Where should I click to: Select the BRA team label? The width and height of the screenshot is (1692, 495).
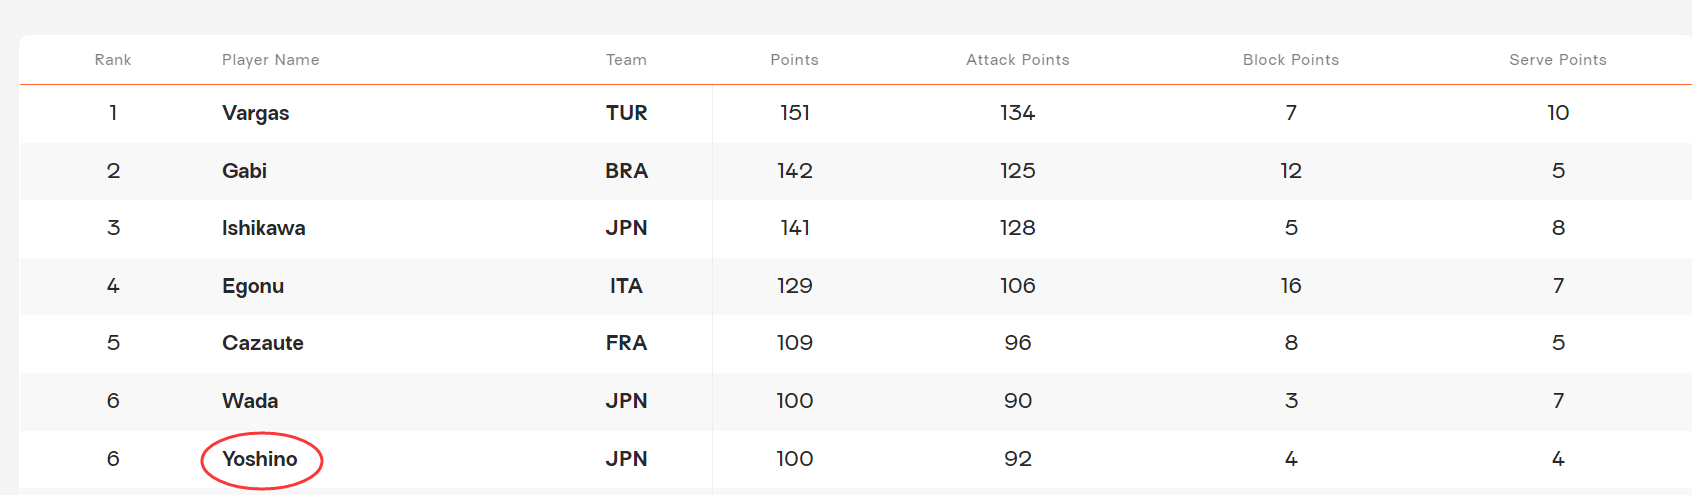pyautogui.click(x=626, y=171)
